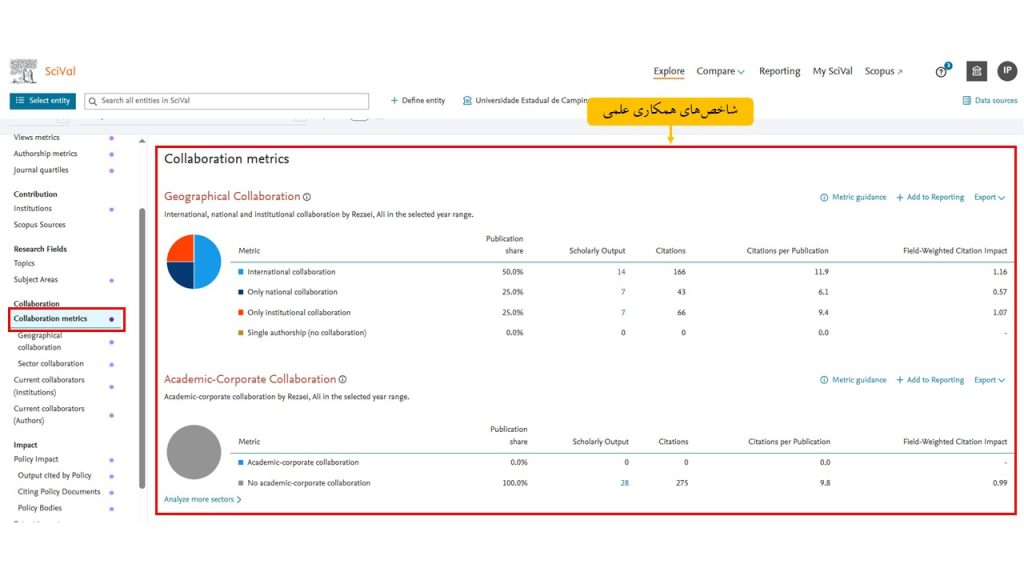This screenshot has height=576, width=1024.
Task: Open Subject Areas in the sidebar
Action: pos(35,280)
